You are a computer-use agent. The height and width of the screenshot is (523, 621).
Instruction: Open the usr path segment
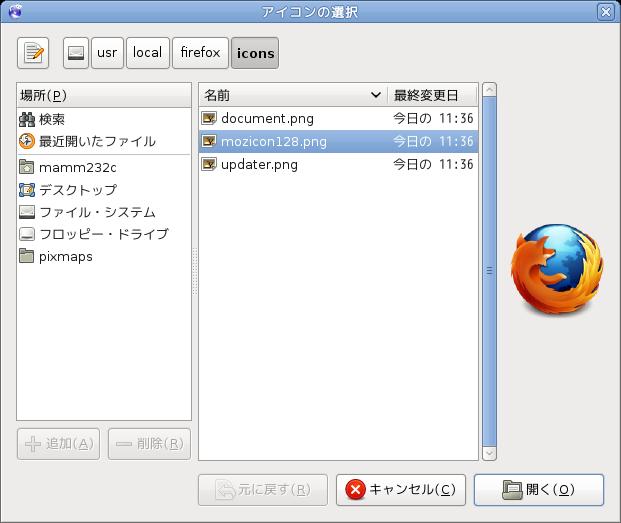[107, 53]
